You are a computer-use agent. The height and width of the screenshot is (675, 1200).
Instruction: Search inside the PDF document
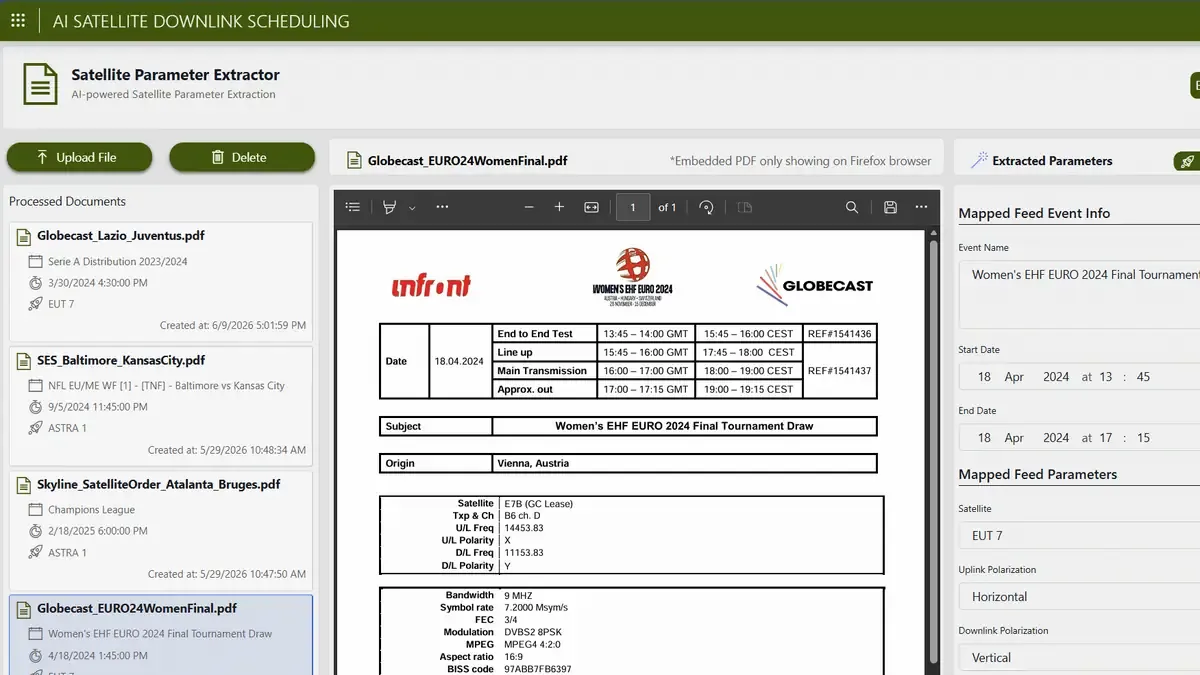click(x=852, y=207)
